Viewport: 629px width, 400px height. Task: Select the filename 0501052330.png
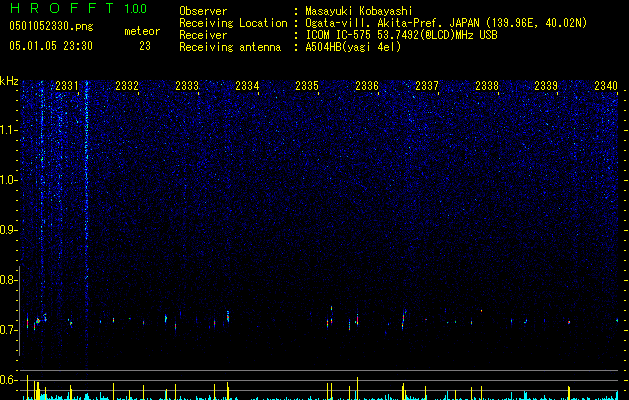point(51,26)
